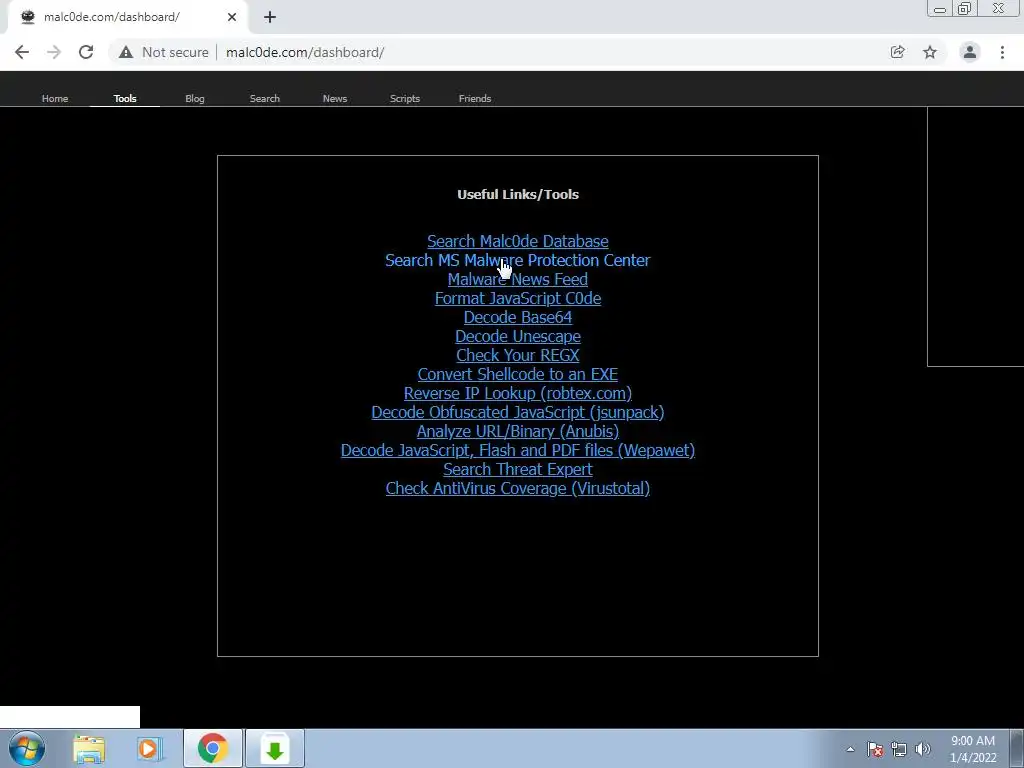Viewport: 1024px width, 768px height.
Task: Open the Wepawet decode files link
Action: pyautogui.click(x=518, y=449)
